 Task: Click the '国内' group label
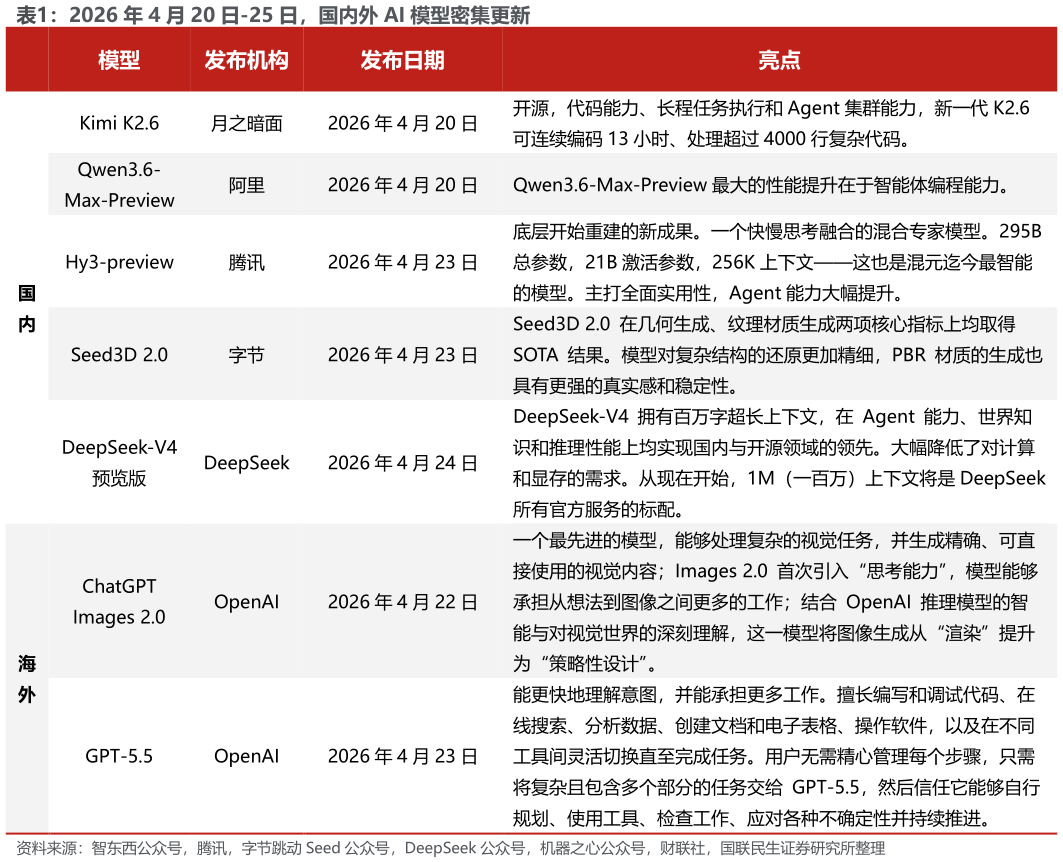[x=26, y=308]
